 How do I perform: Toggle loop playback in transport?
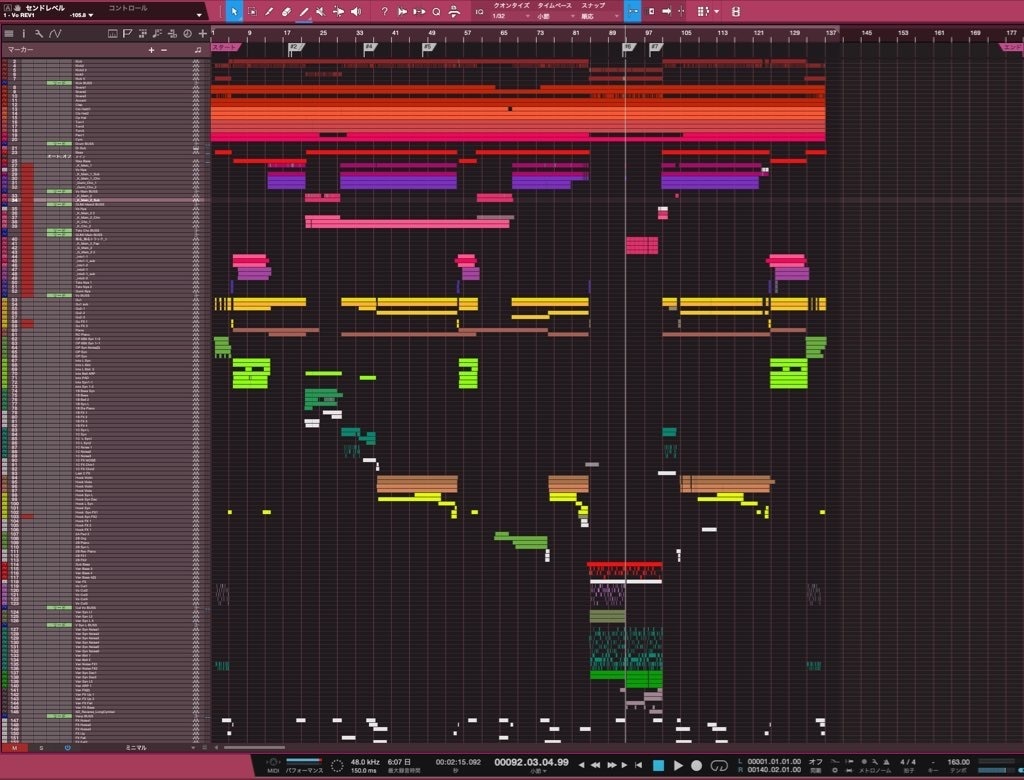click(718, 765)
